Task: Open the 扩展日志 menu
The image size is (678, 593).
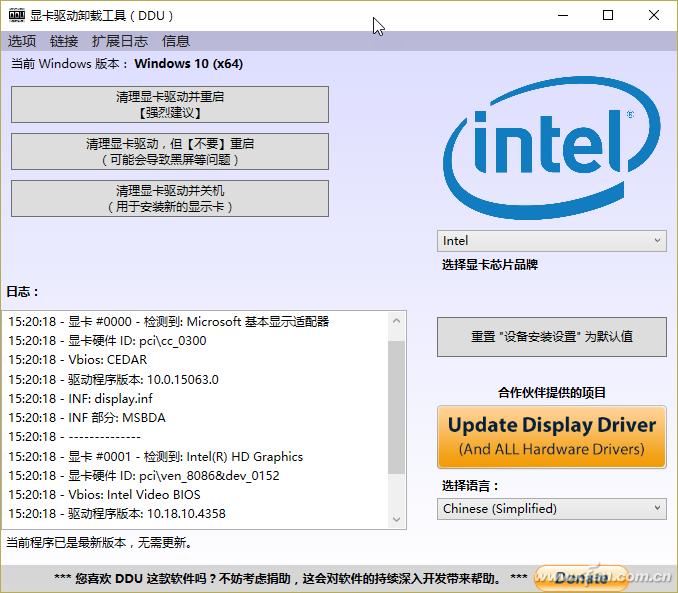Action: tap(120, 41)
